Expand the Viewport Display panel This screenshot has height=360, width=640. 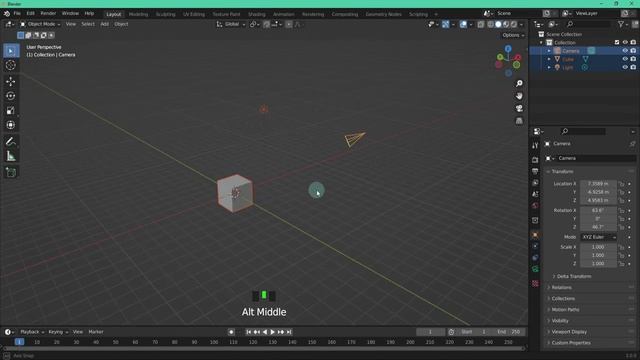pyautogui.click(x=569, y=332)
